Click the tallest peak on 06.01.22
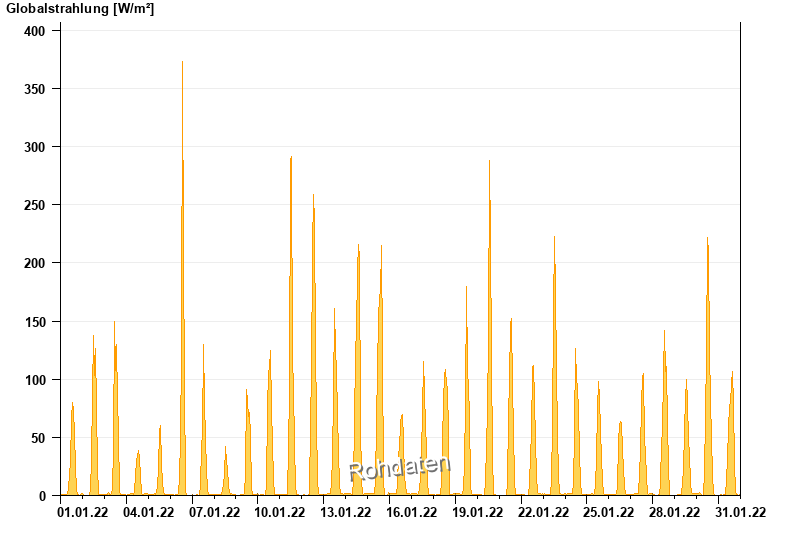Screen dimensions: 800x550 pyautogui.click(x=183, y=278)
